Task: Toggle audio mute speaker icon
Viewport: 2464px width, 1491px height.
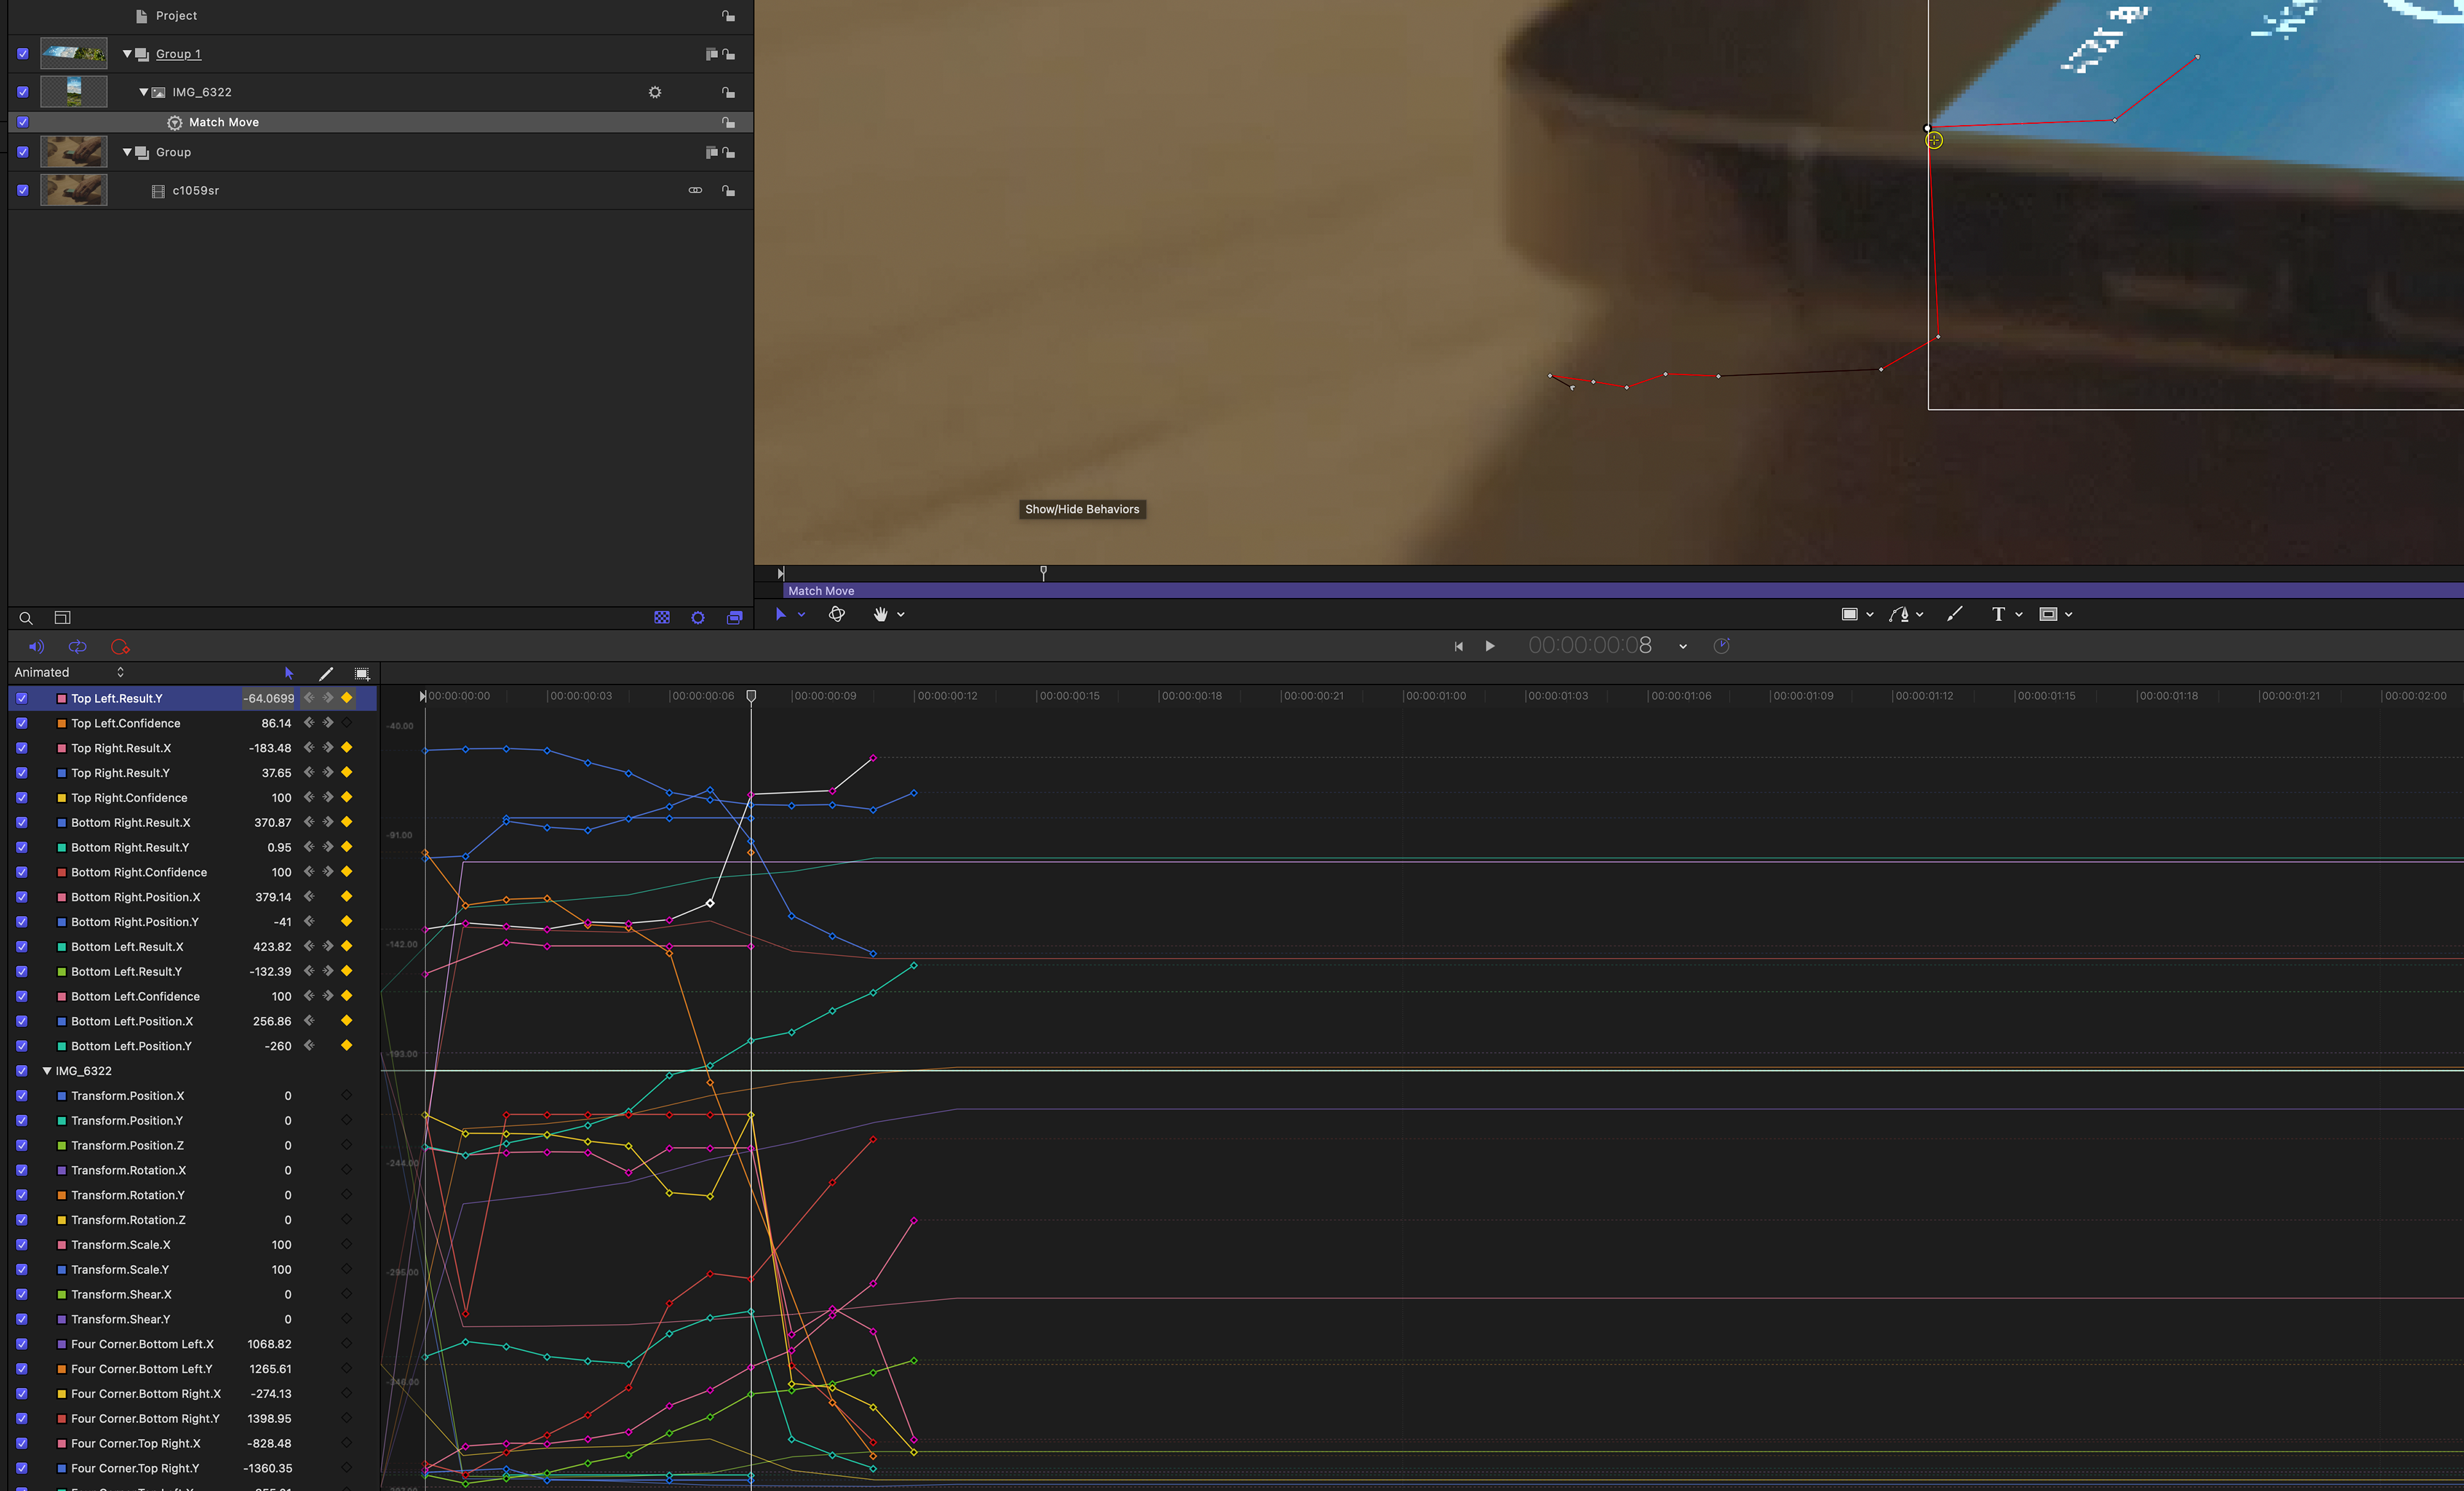Action: [37, 647]
